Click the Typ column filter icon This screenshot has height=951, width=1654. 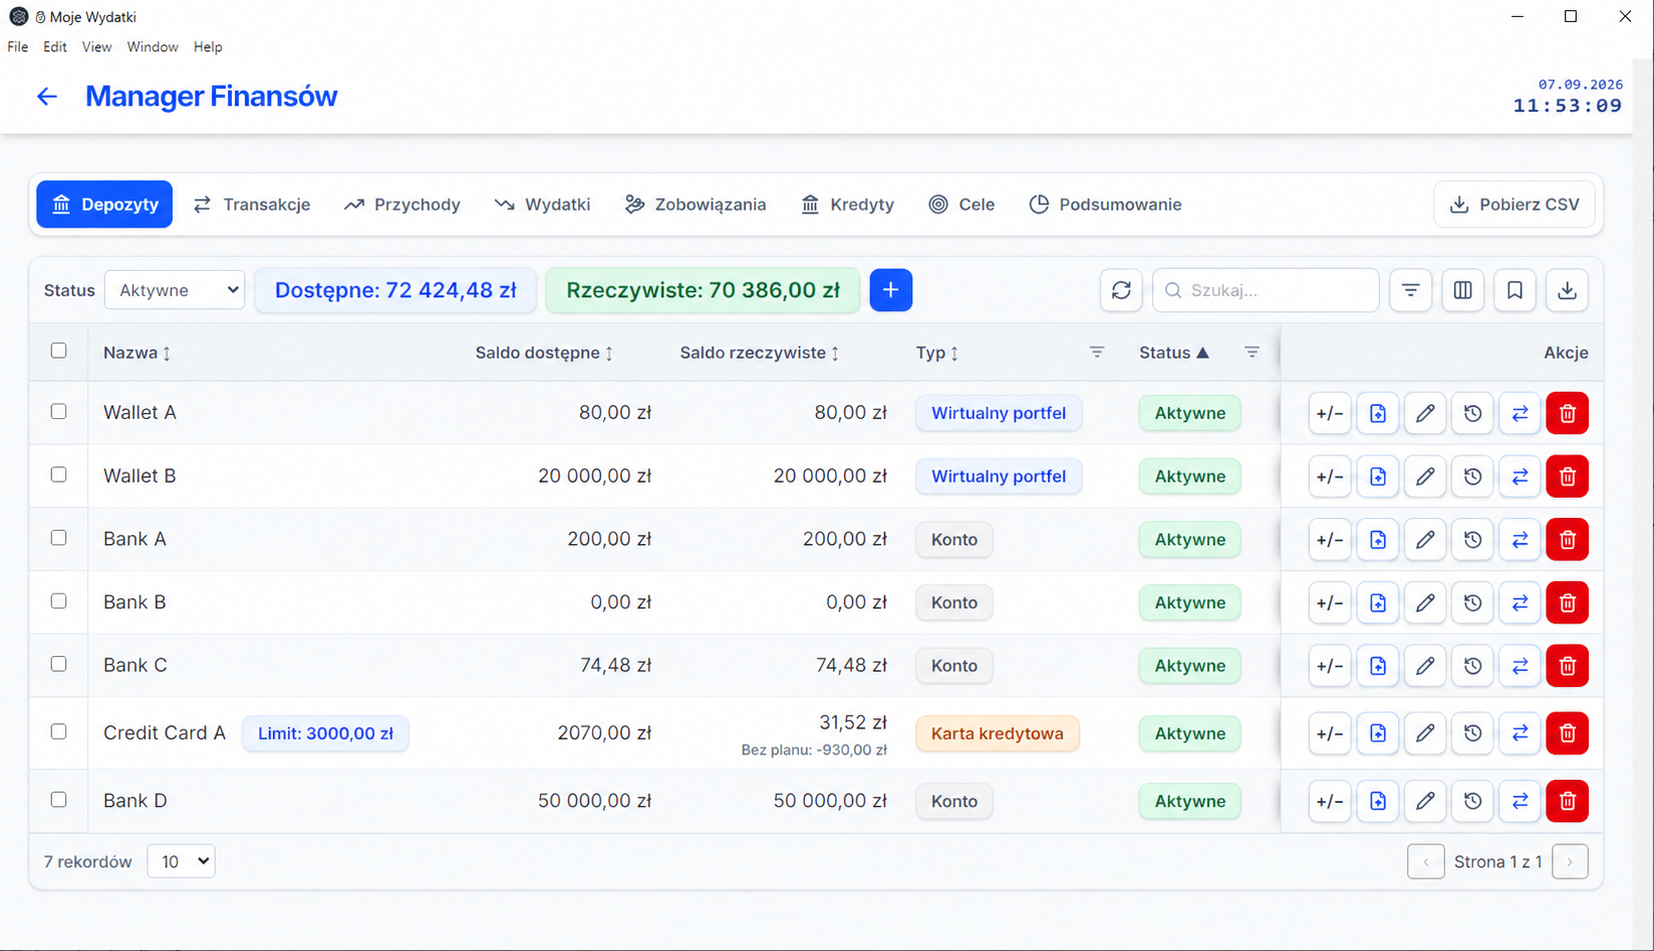pyautogui.click(x=1097, y=352)
